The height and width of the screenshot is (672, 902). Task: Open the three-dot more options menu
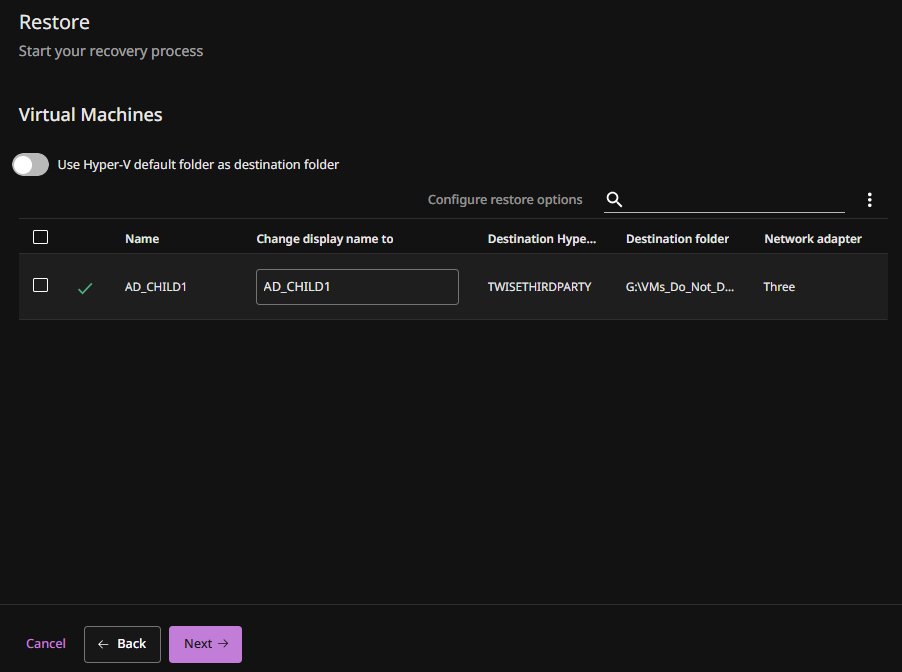coord(869,200)
